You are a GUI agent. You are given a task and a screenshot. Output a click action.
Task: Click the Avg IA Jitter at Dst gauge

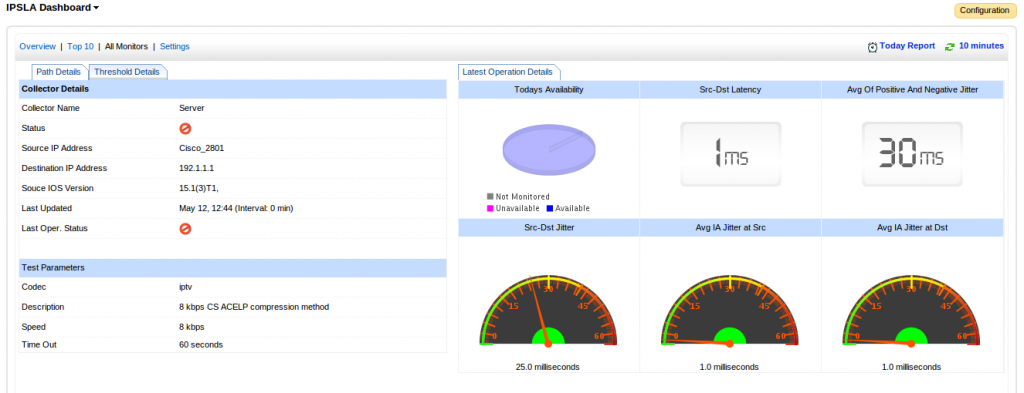pyautogui.click(x=912, y=310)
